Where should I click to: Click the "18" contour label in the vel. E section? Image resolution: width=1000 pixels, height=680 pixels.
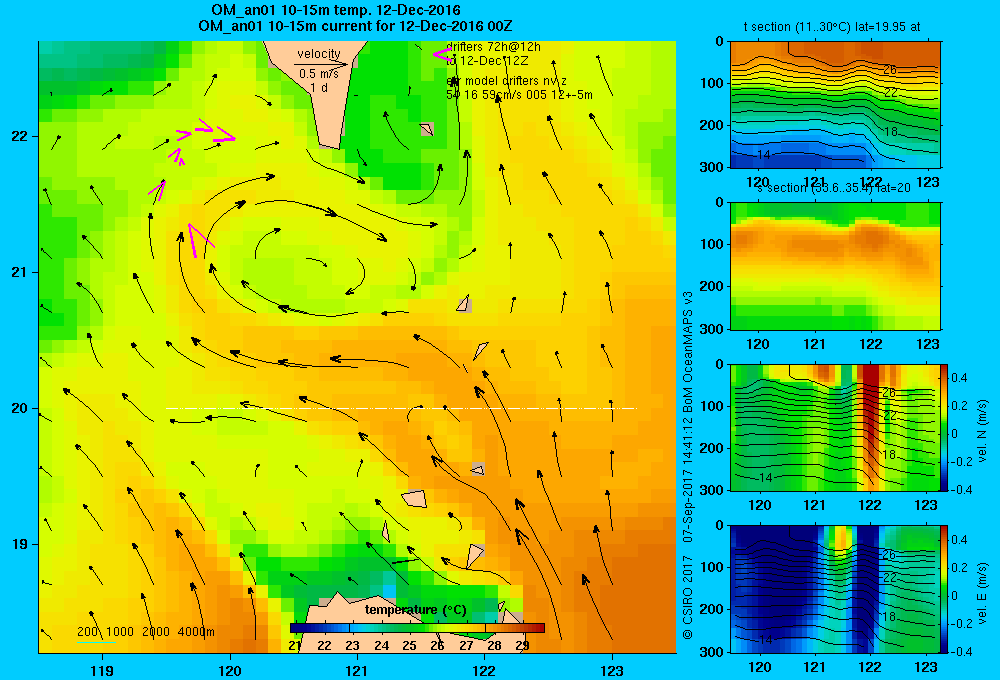tap(890, 617)
